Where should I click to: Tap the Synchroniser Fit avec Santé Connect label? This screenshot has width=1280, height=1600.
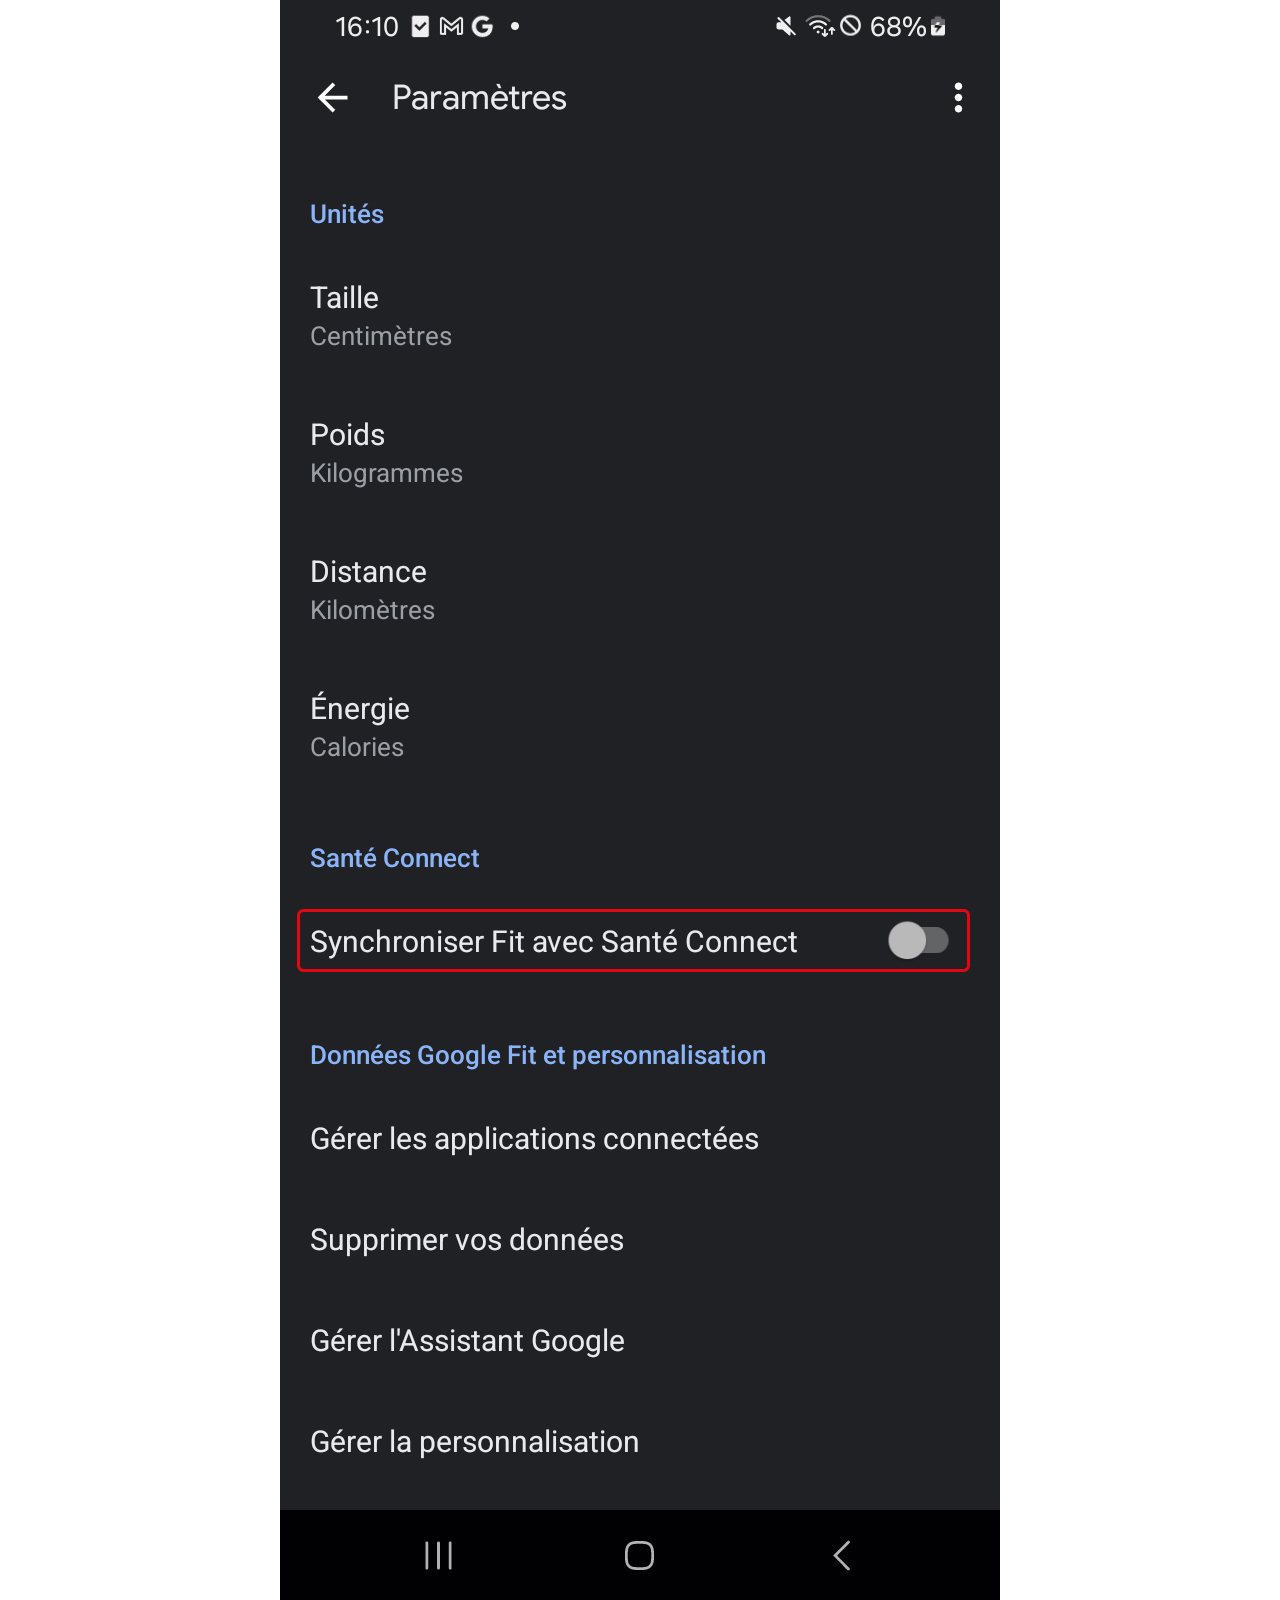553,942
